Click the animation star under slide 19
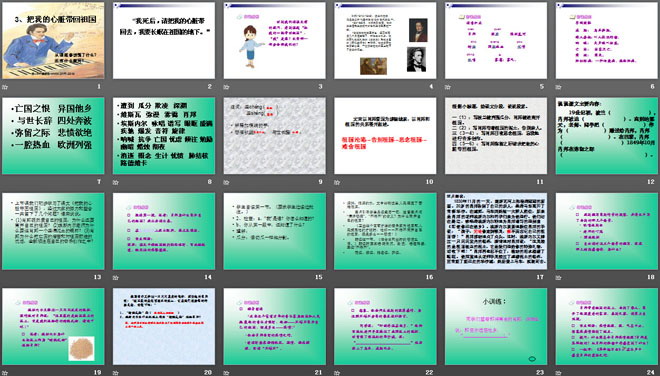Screen dimensions: 660x376 (x=5, y=372)
